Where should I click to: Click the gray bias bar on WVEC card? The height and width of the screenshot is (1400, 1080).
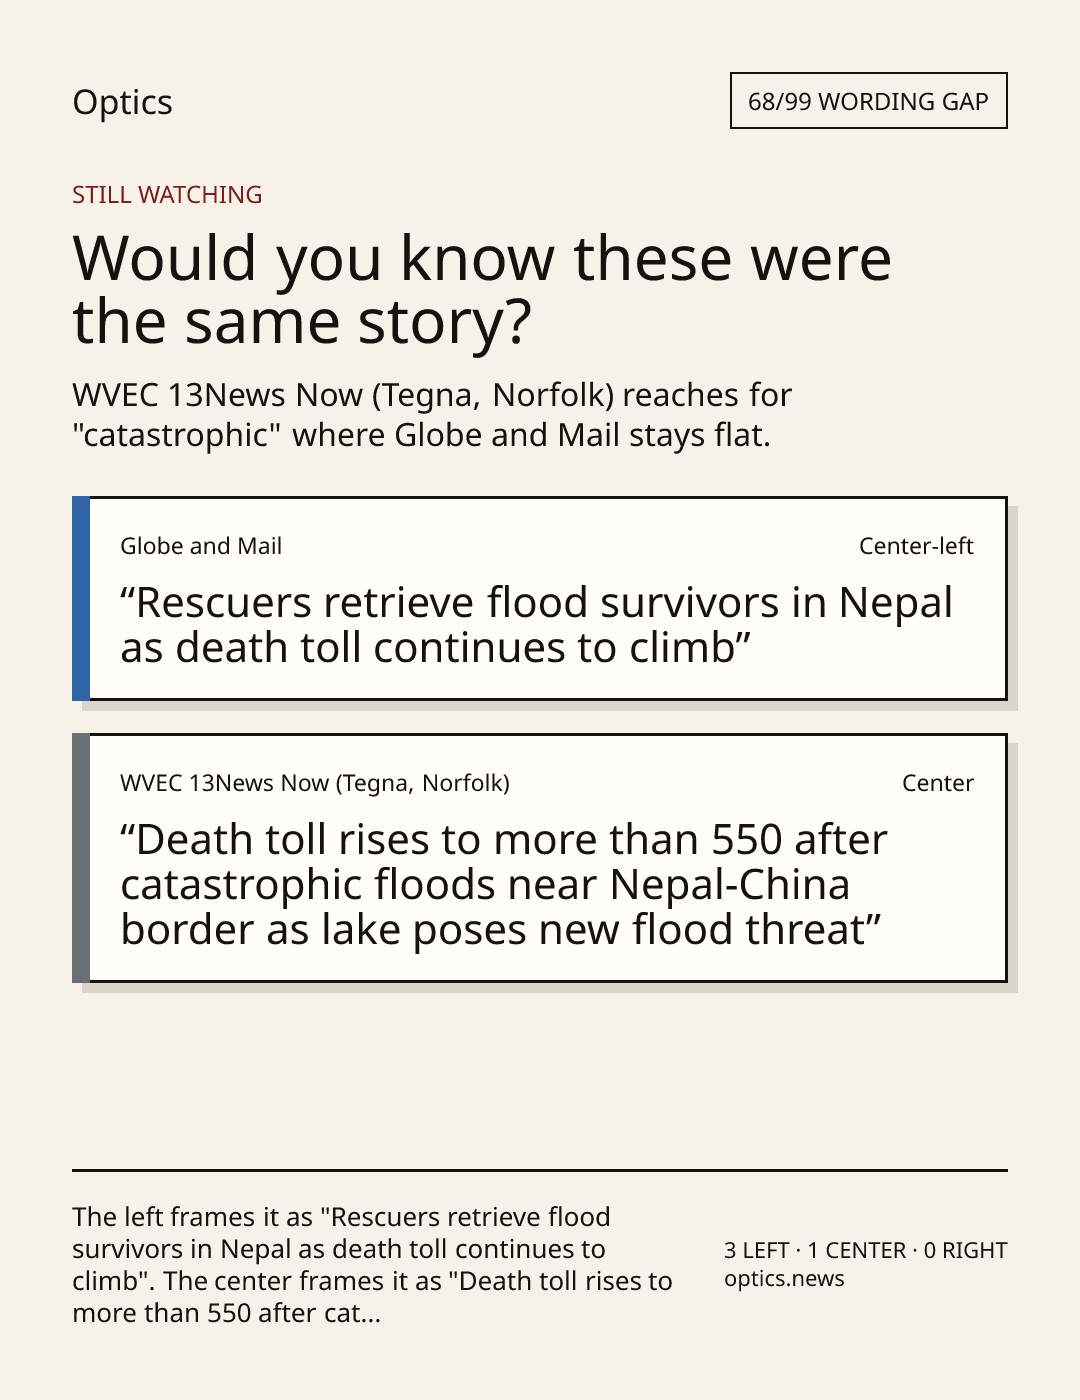pyautogui.click(x=81, y=858)
